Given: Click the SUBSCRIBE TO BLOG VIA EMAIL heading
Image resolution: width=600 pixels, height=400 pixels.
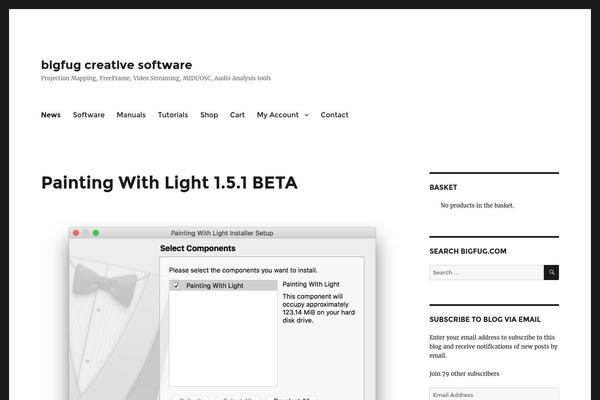Looking at the screenshot, I should 485,320.
